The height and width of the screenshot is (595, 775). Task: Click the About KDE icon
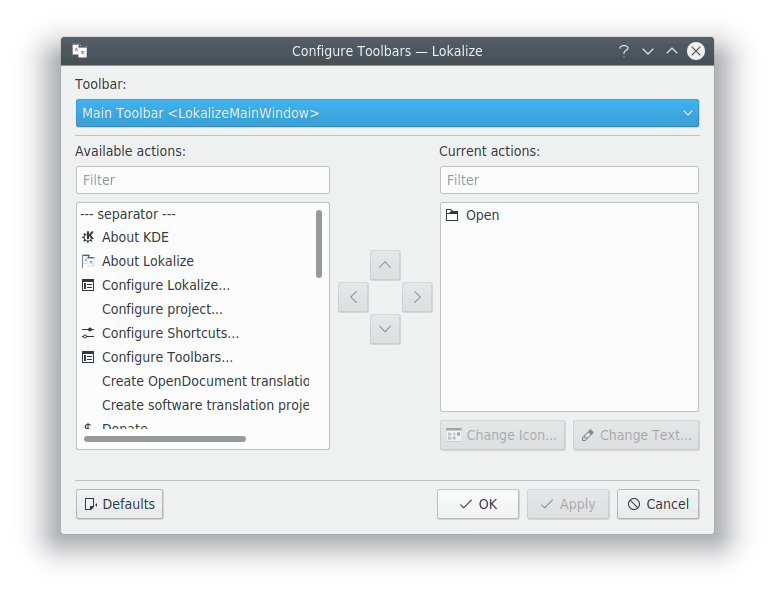coord(88,237)
